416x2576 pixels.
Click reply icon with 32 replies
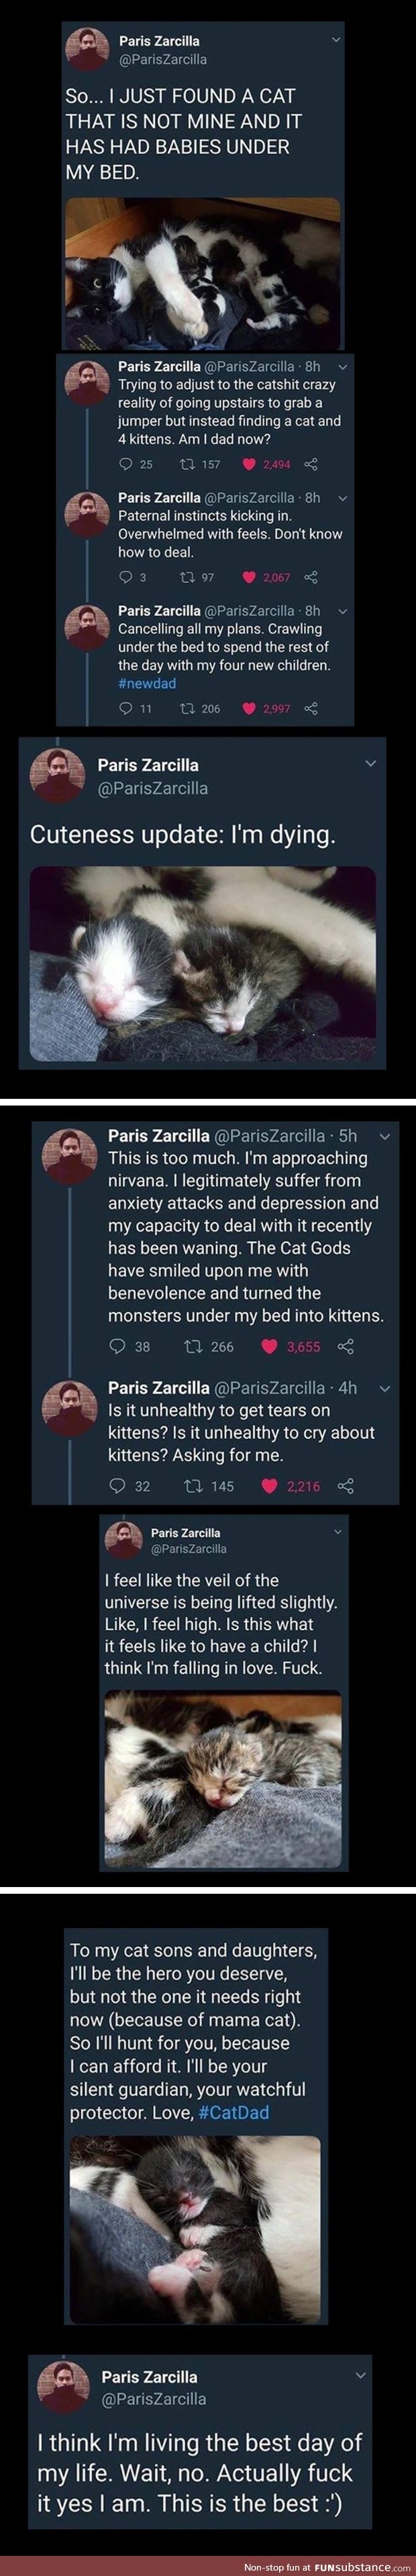[117, 1486]
